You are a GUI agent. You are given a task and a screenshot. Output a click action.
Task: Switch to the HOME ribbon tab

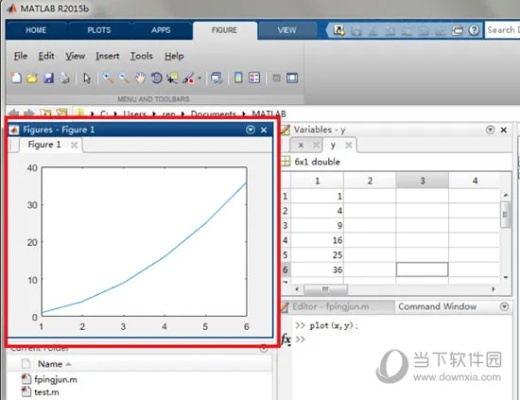click(36, 30)
